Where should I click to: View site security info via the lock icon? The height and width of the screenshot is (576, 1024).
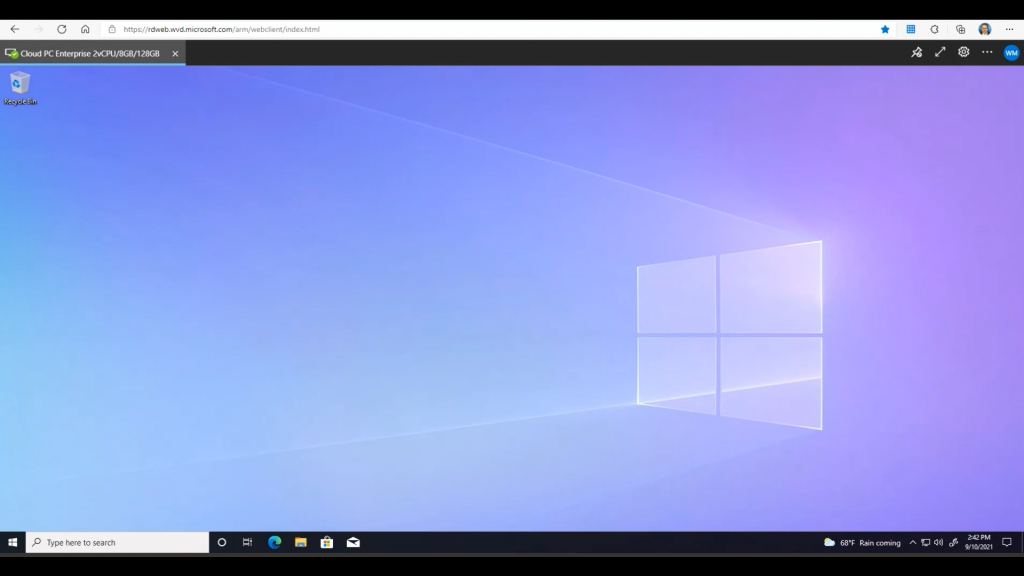point(112,29)
